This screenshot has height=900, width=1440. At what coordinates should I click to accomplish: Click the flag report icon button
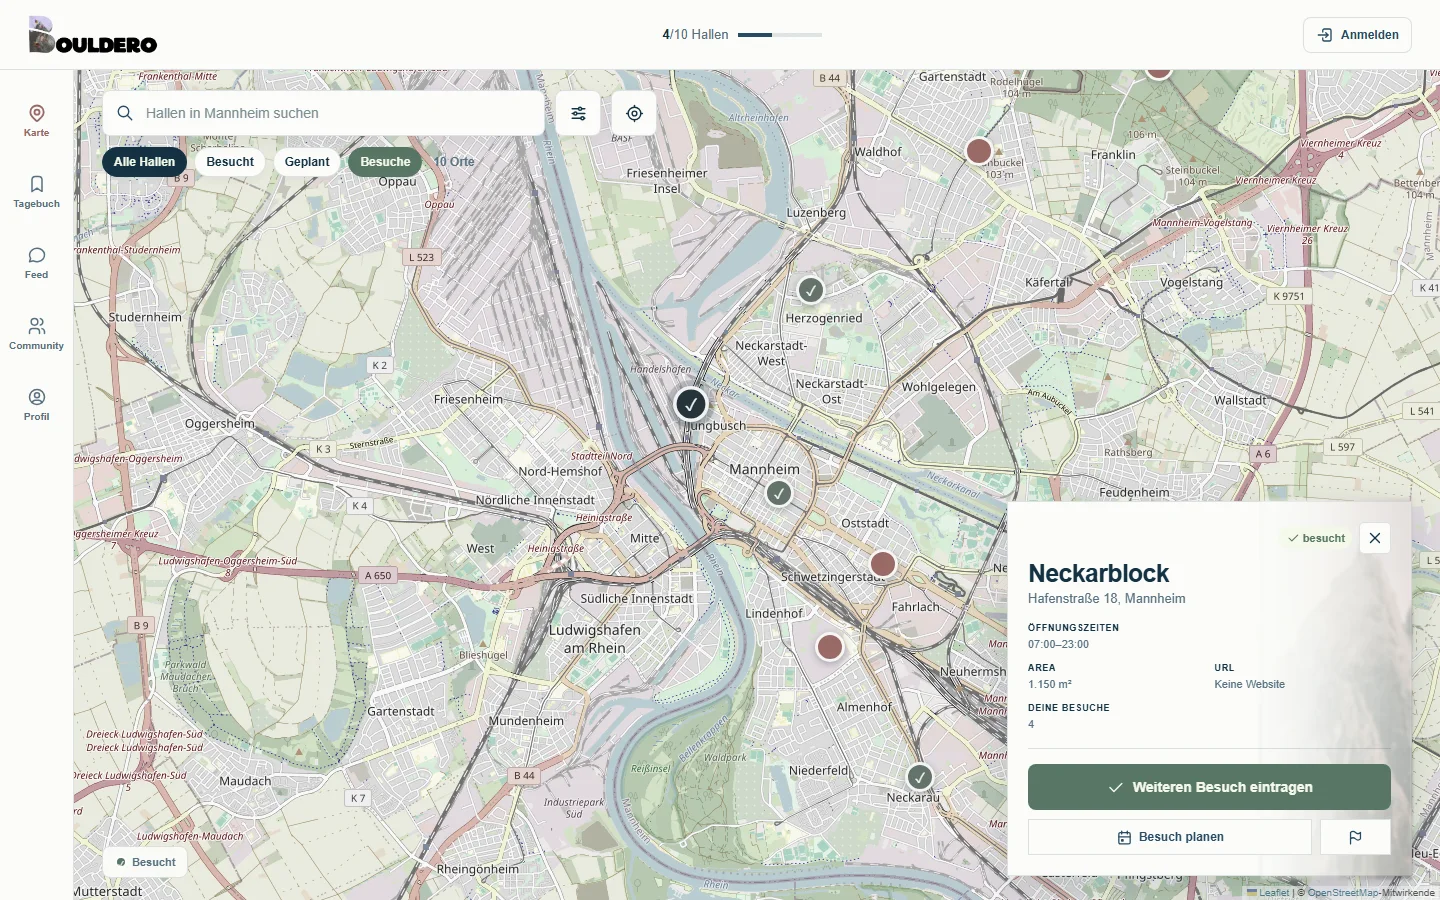[x=1355, y=837]
